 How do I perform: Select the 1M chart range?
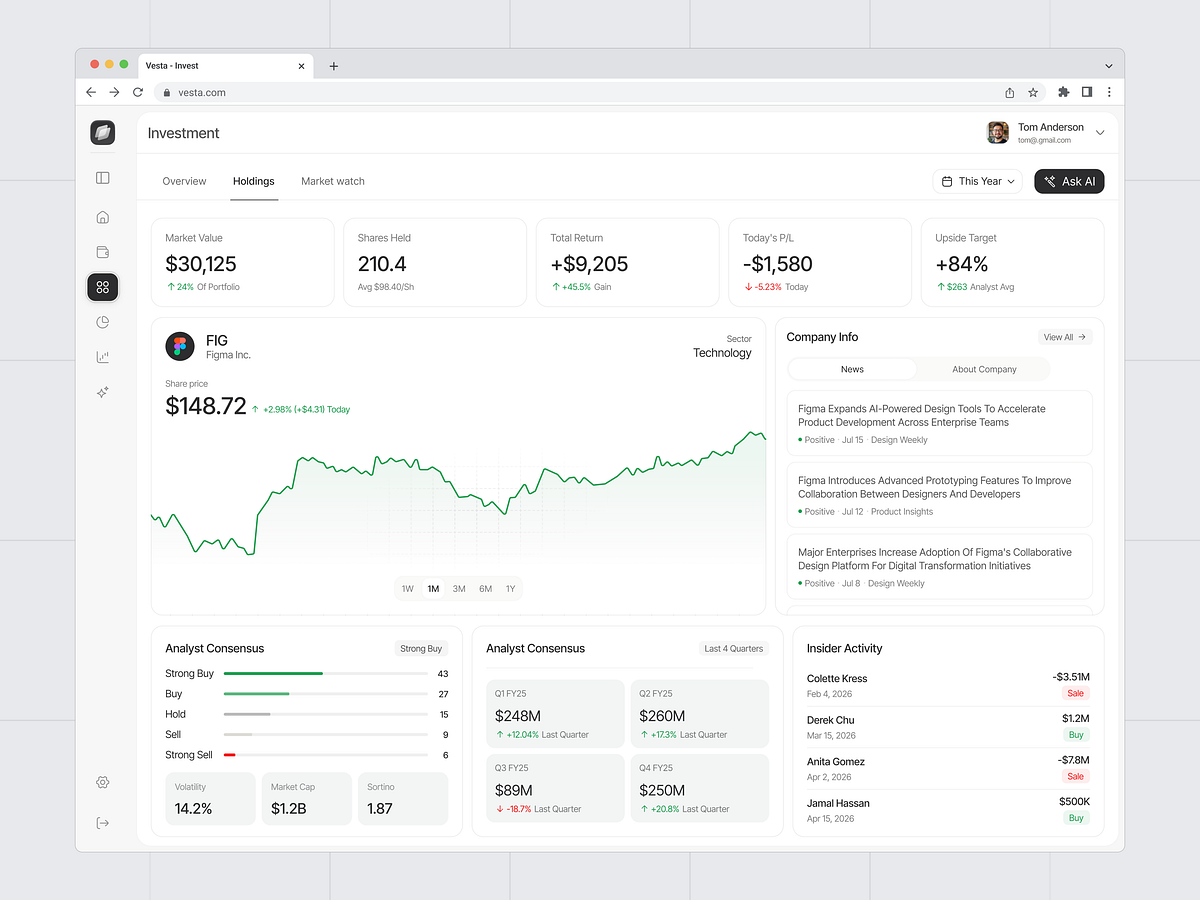(x=433, y=589)
